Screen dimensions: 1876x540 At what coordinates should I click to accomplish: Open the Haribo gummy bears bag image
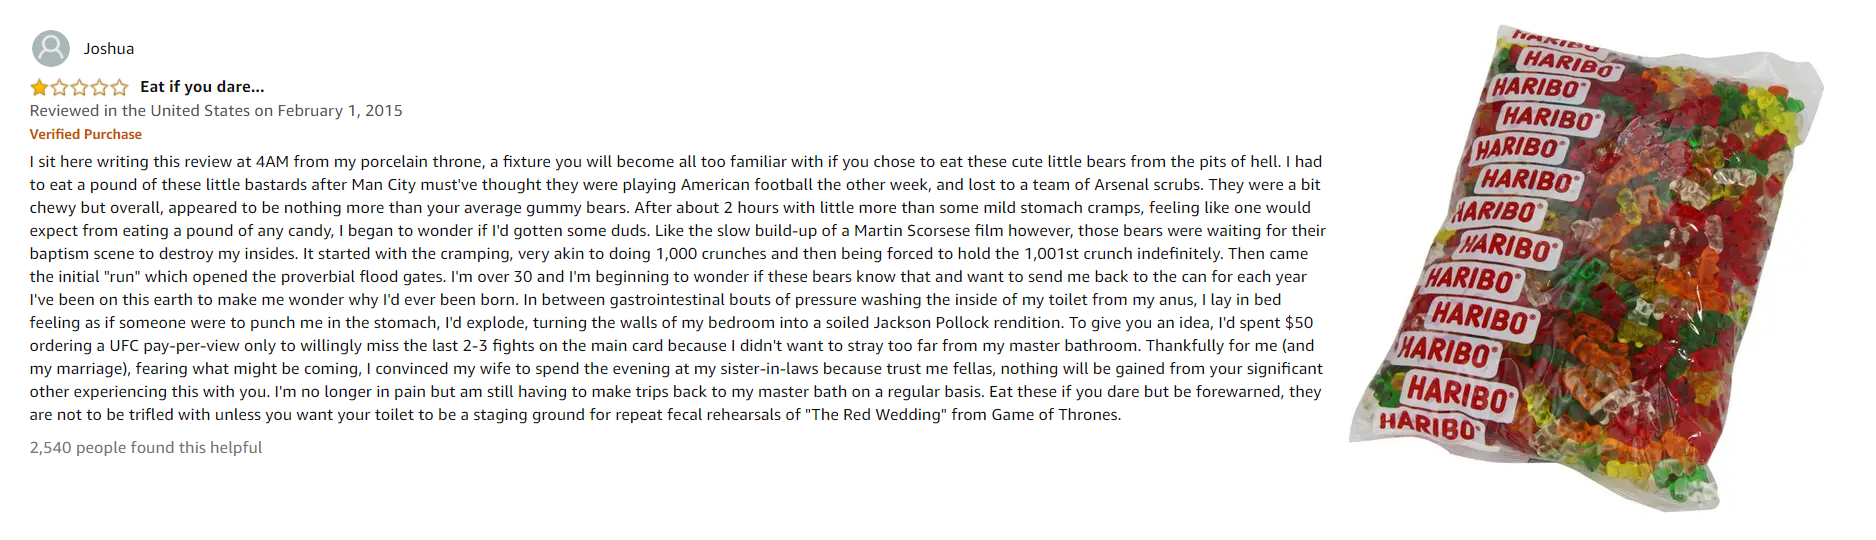pyautogui.click(x=1586, y=267)
